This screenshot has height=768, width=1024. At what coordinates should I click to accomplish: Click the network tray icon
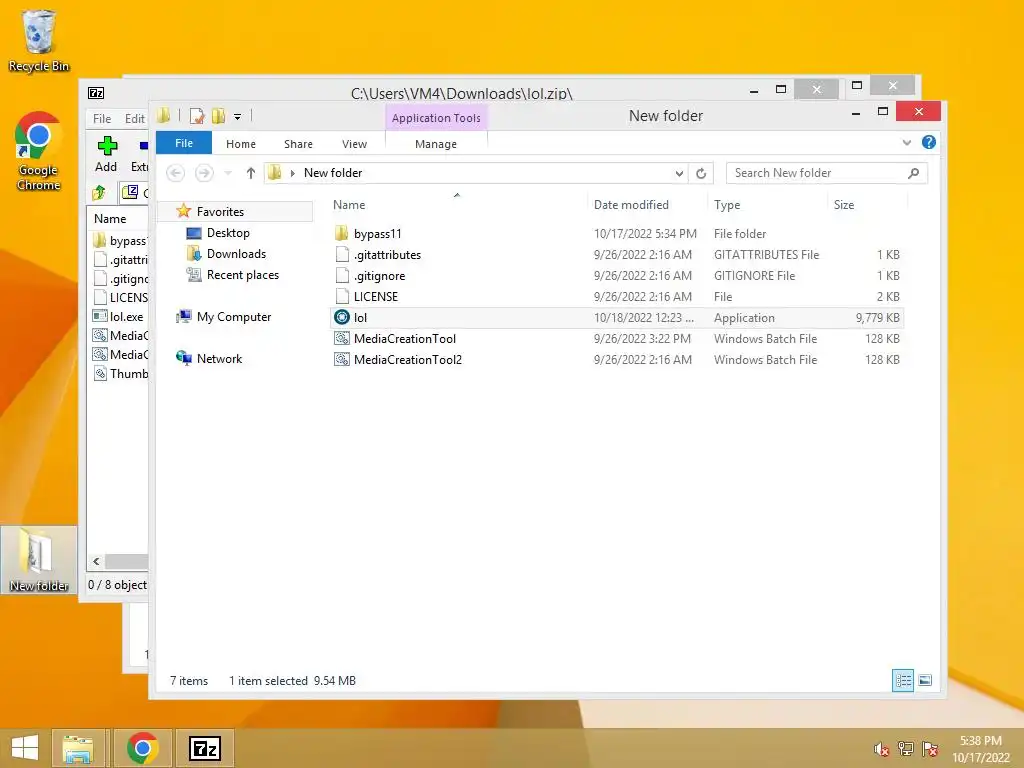click(x=906, y=749)
